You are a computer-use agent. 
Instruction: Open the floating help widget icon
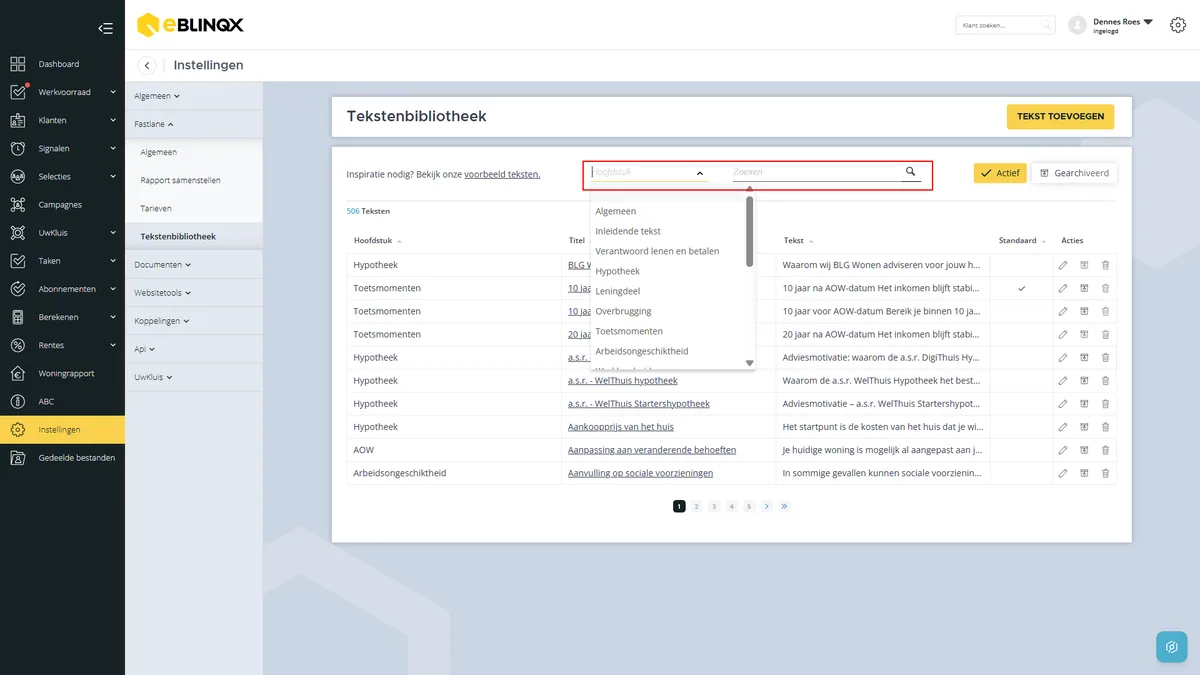pyautogui.click(x=1172, y=647)
